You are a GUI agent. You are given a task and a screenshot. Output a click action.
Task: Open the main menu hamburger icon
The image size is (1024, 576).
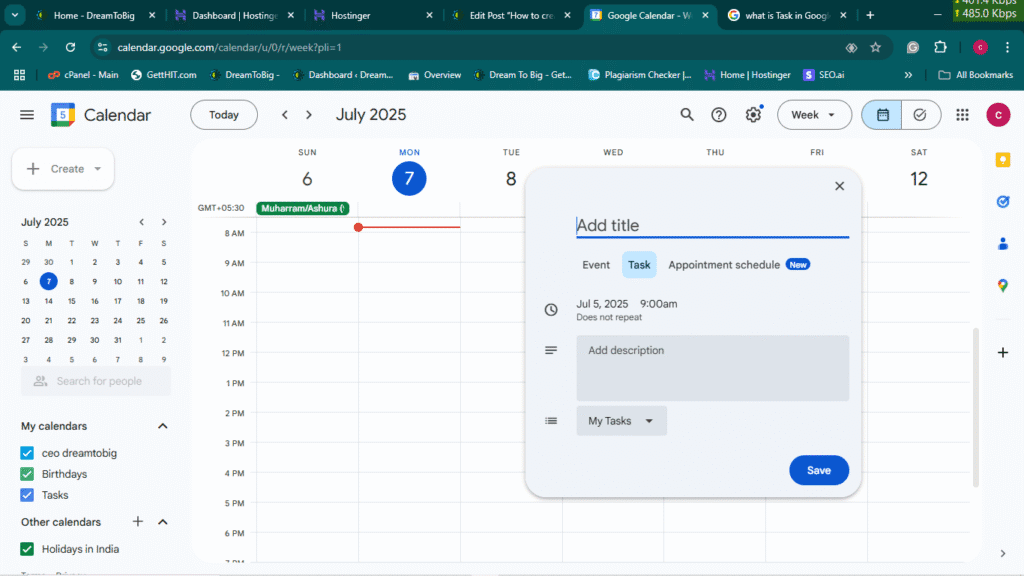[x=27, y=115]
